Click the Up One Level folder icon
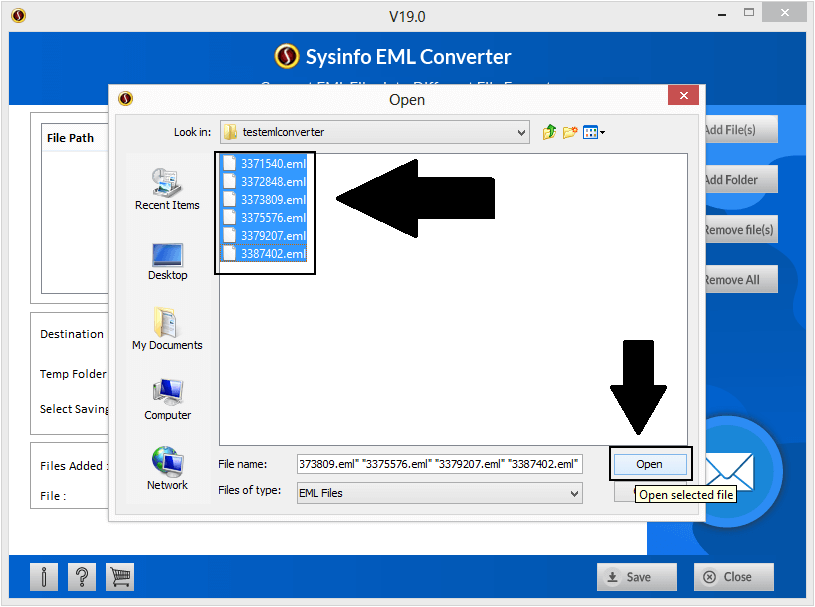 tap(549, 133)
